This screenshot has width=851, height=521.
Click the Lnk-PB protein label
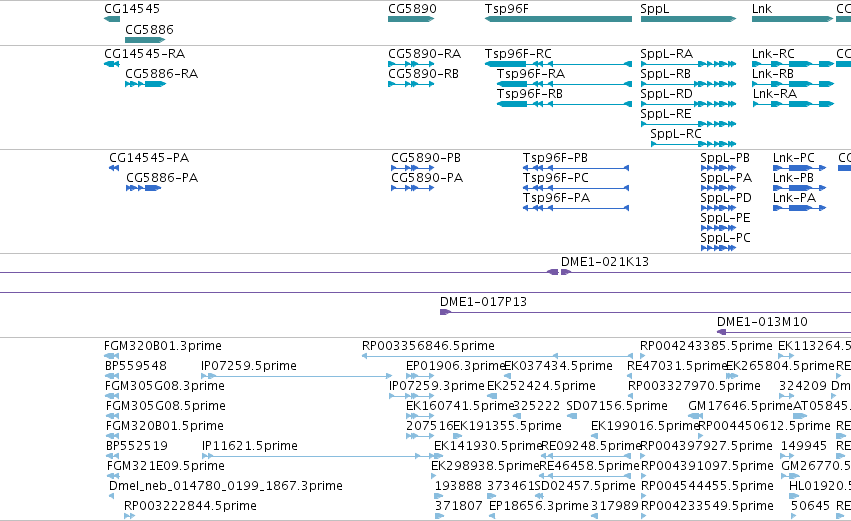[x=793, y=178]
